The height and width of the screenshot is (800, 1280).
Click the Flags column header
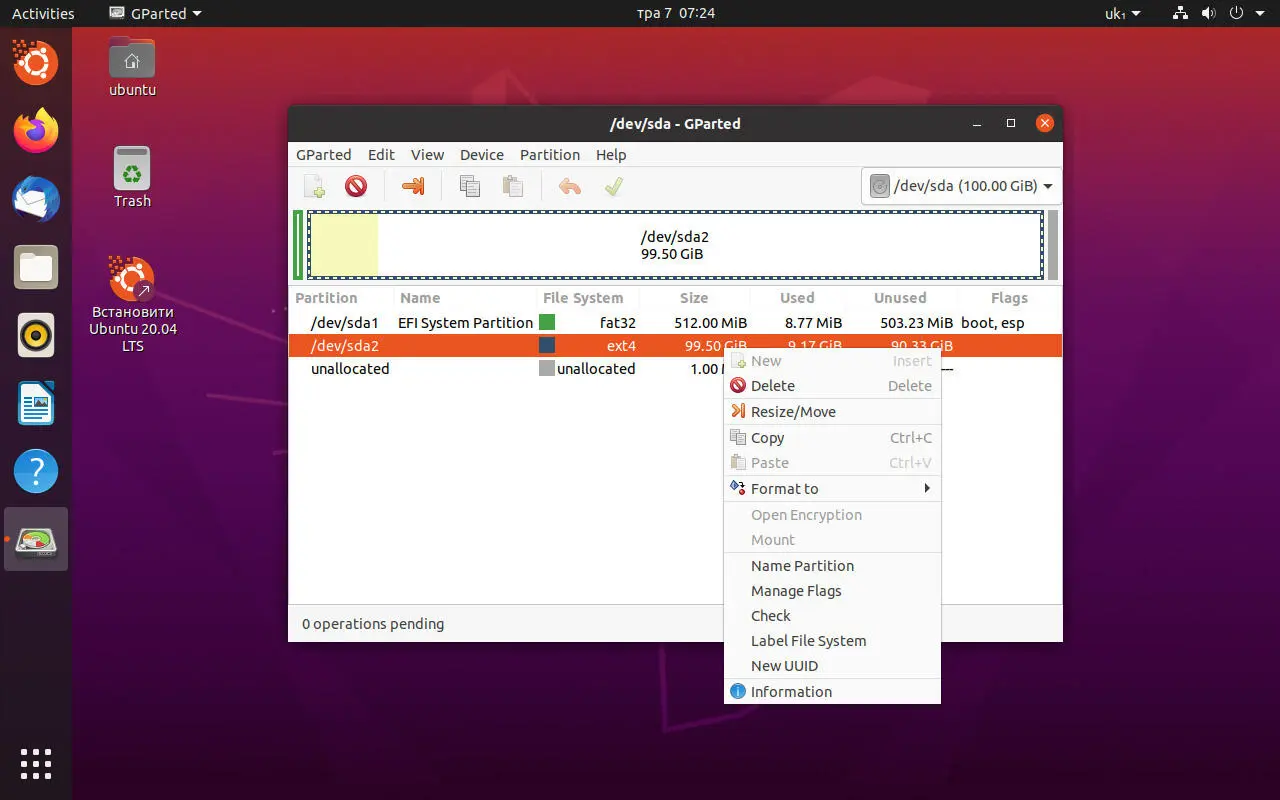point(1009,298)
